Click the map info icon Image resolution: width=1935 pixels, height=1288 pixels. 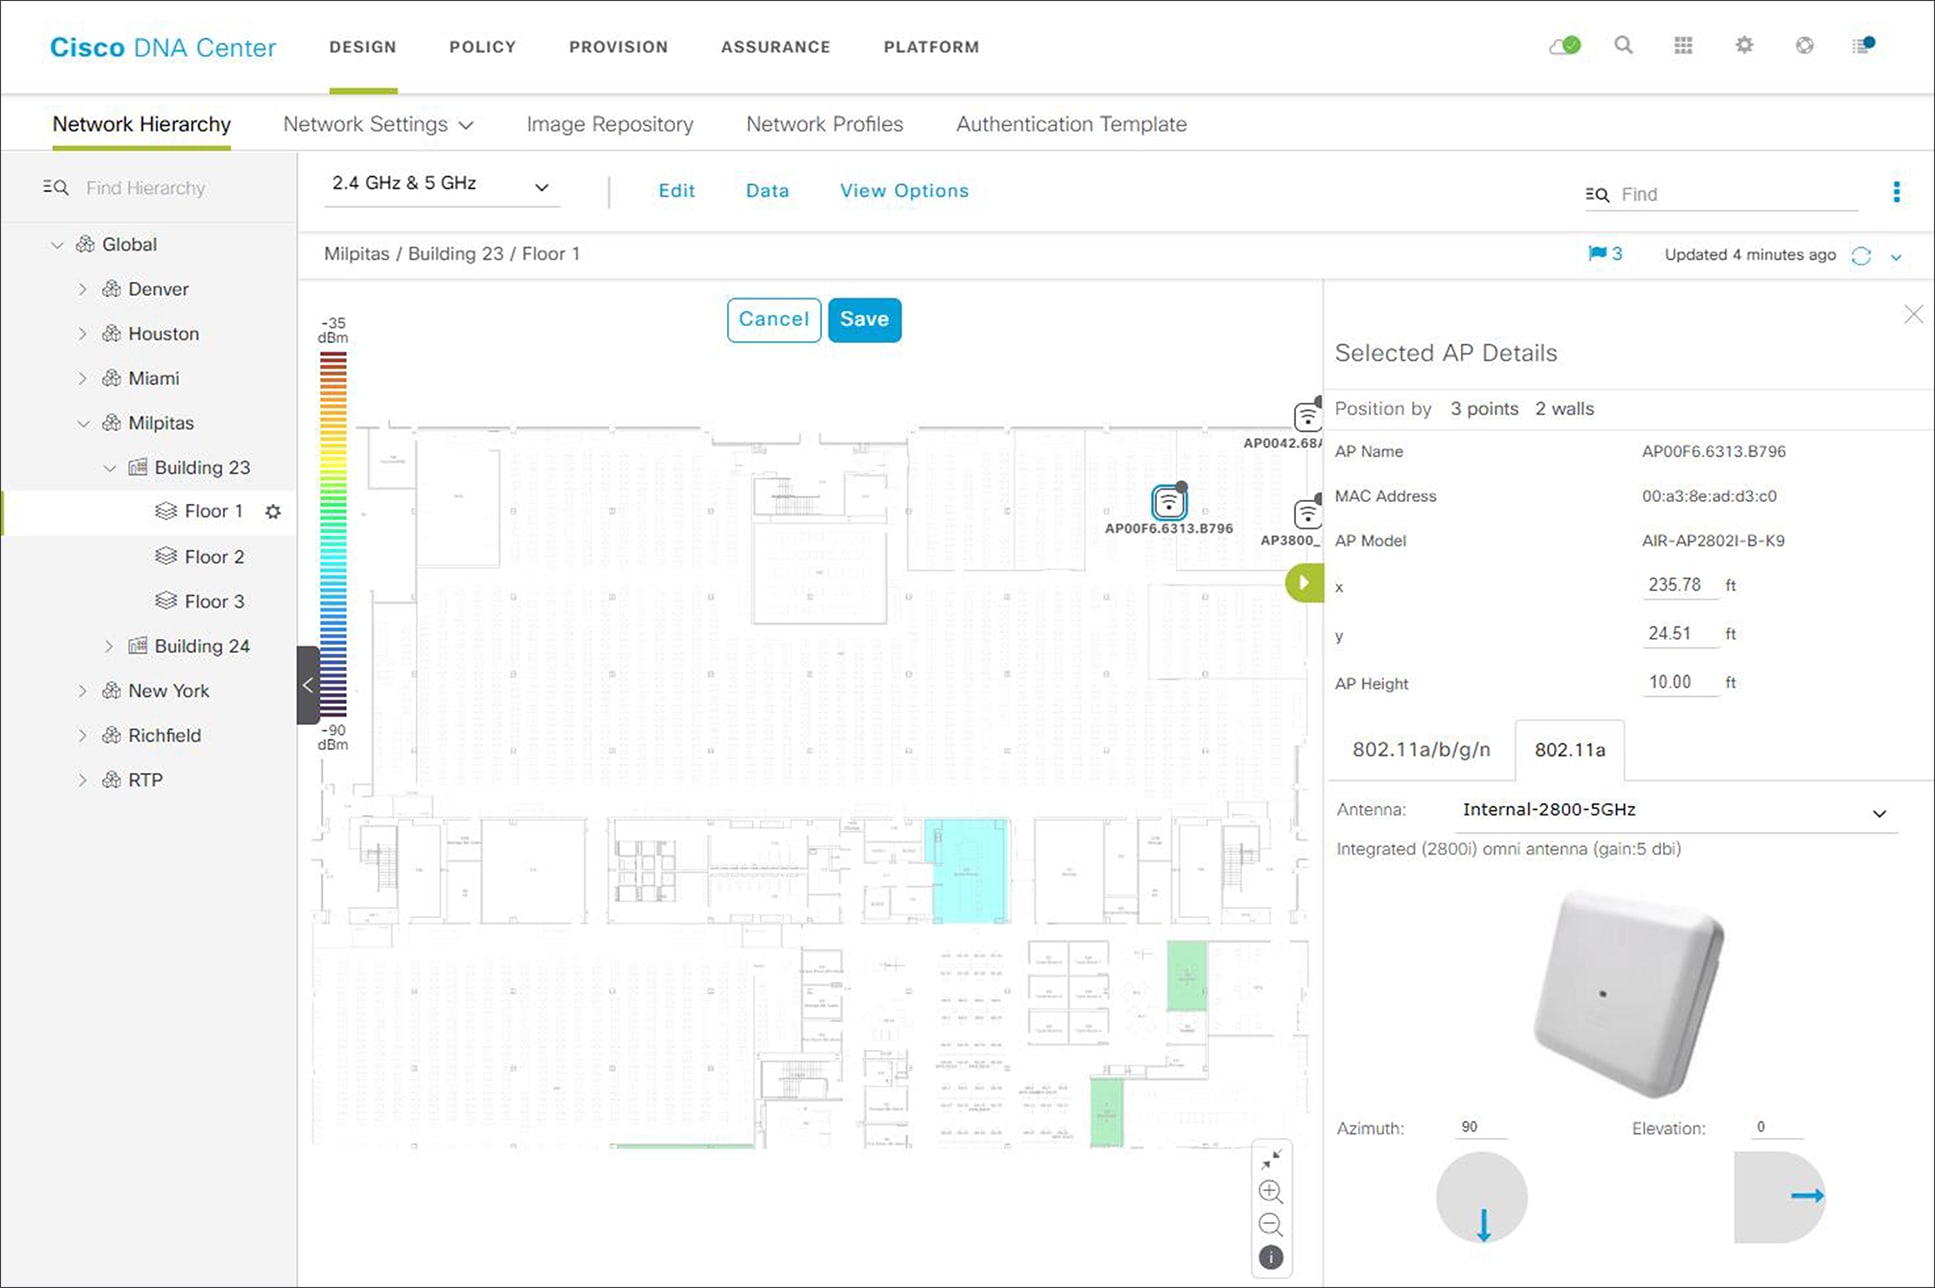(1271, 1258)
